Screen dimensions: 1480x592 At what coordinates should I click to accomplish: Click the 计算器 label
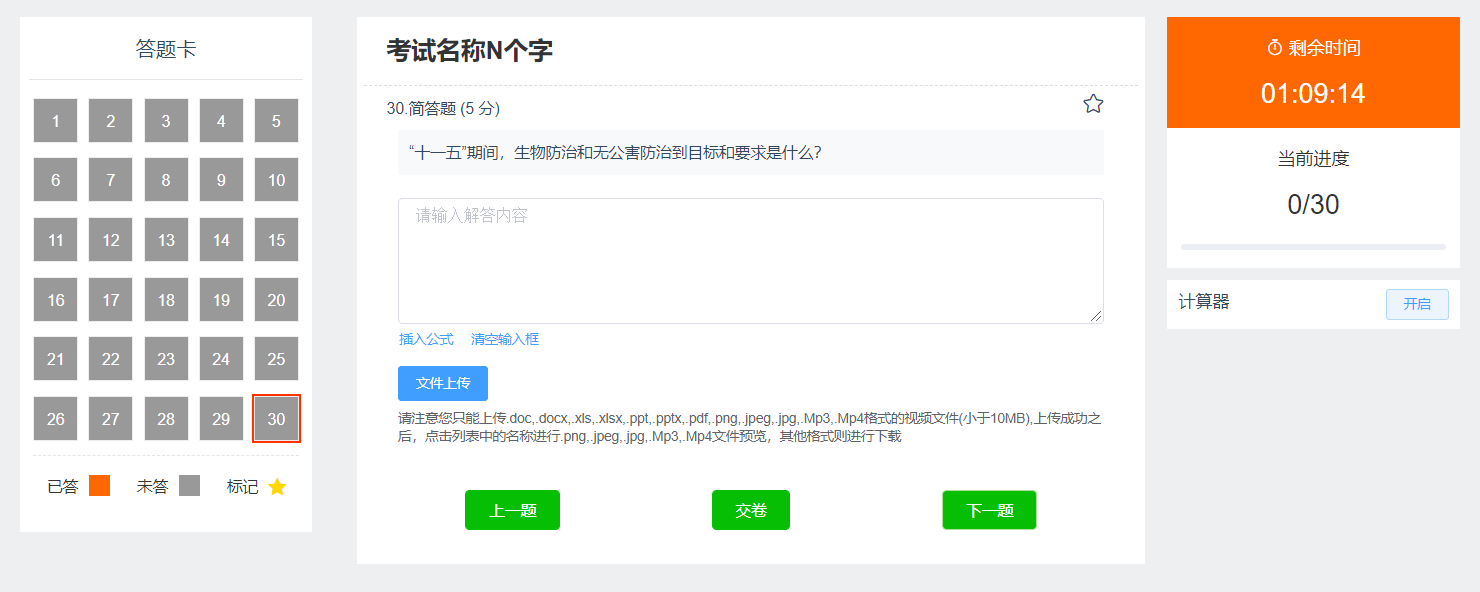click(1204, 301)
